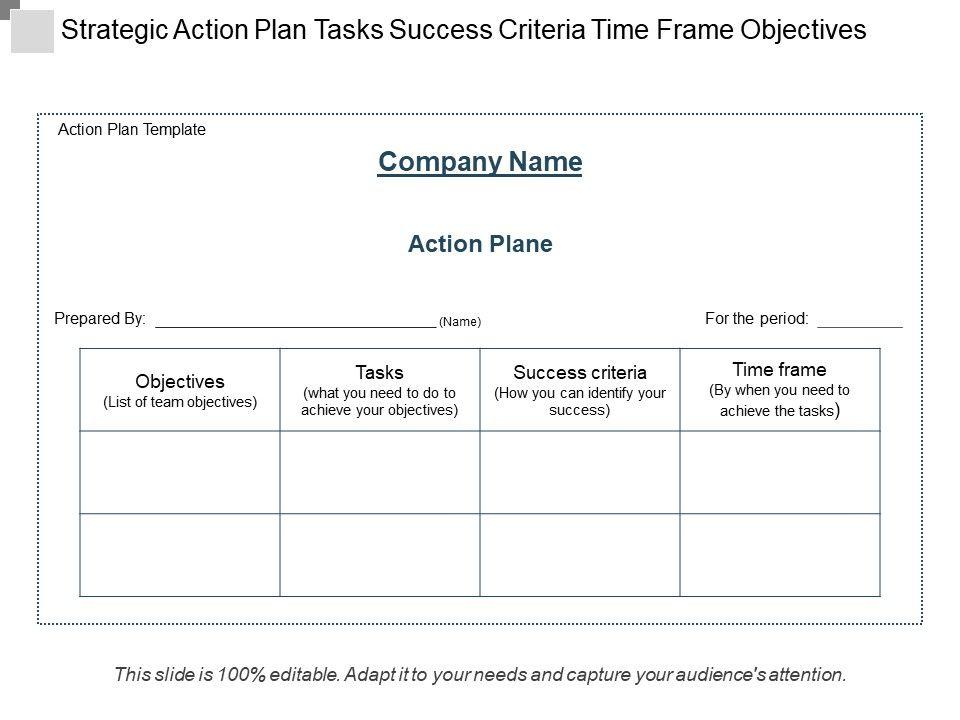Image resolution: width=960 pixels, height=720 pixels.
Task: Click the Action Plan Template label
Action: [132, 130]
